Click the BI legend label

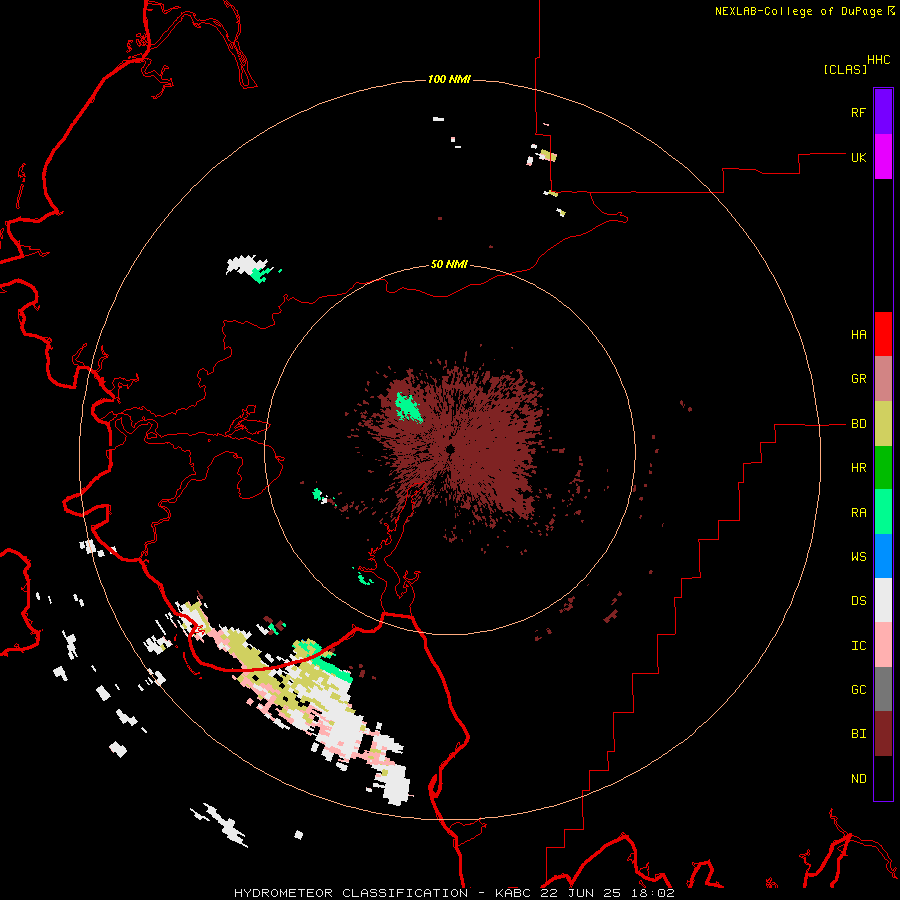[858, 734]
